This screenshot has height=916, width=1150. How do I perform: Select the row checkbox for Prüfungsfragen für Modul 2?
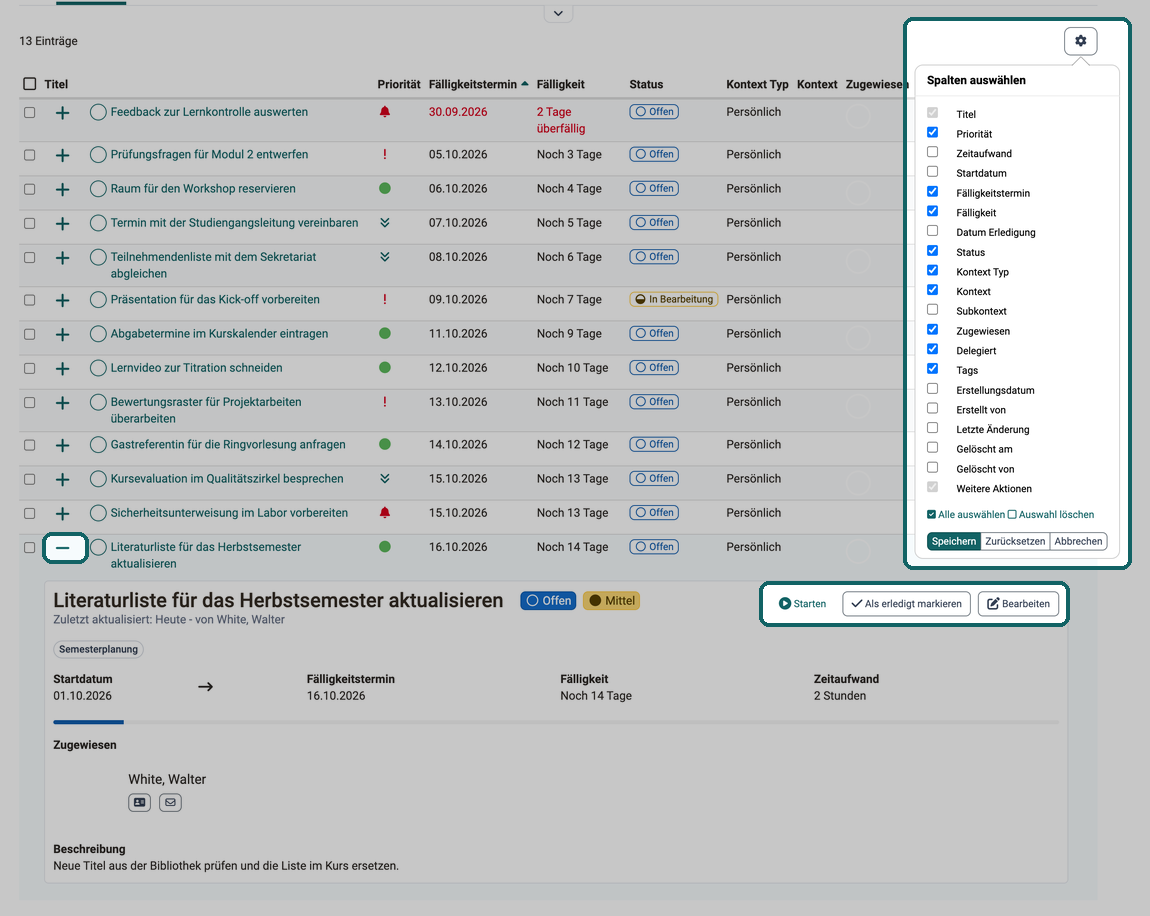pos(29,155)
